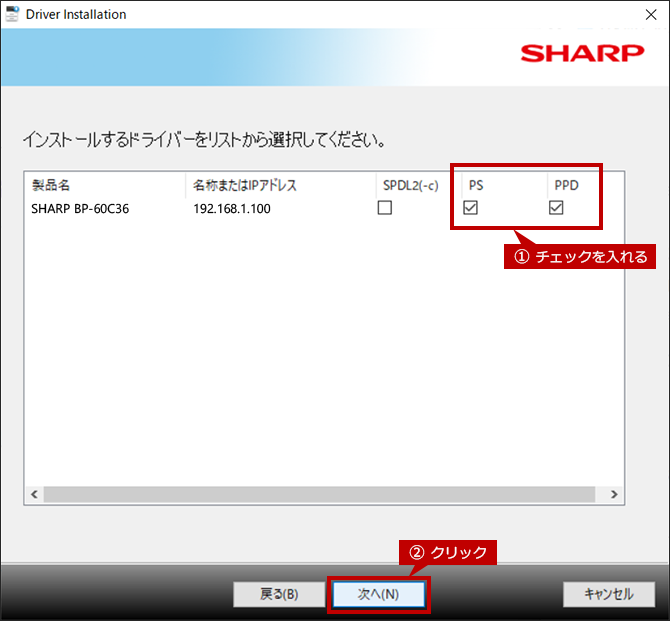Click the left arrow of horizontal scrollbar
The image size is (670, 621).
click(34, 494)
